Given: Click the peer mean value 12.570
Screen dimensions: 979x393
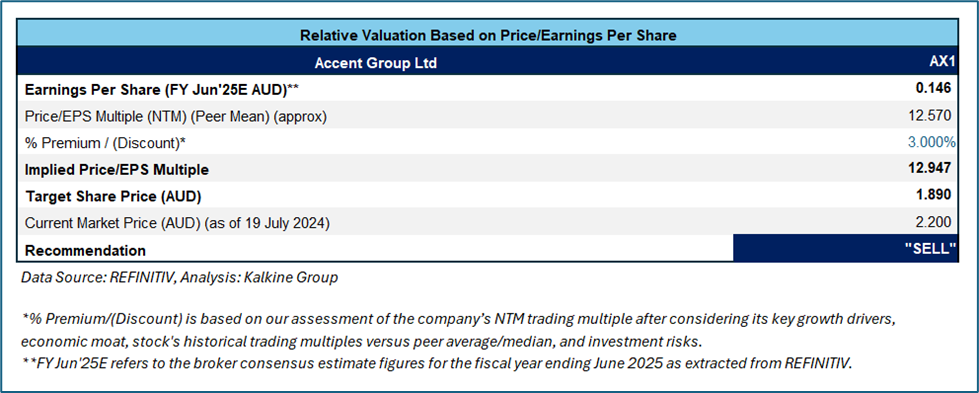Looking at the screenshot, I should pos(931,116).
